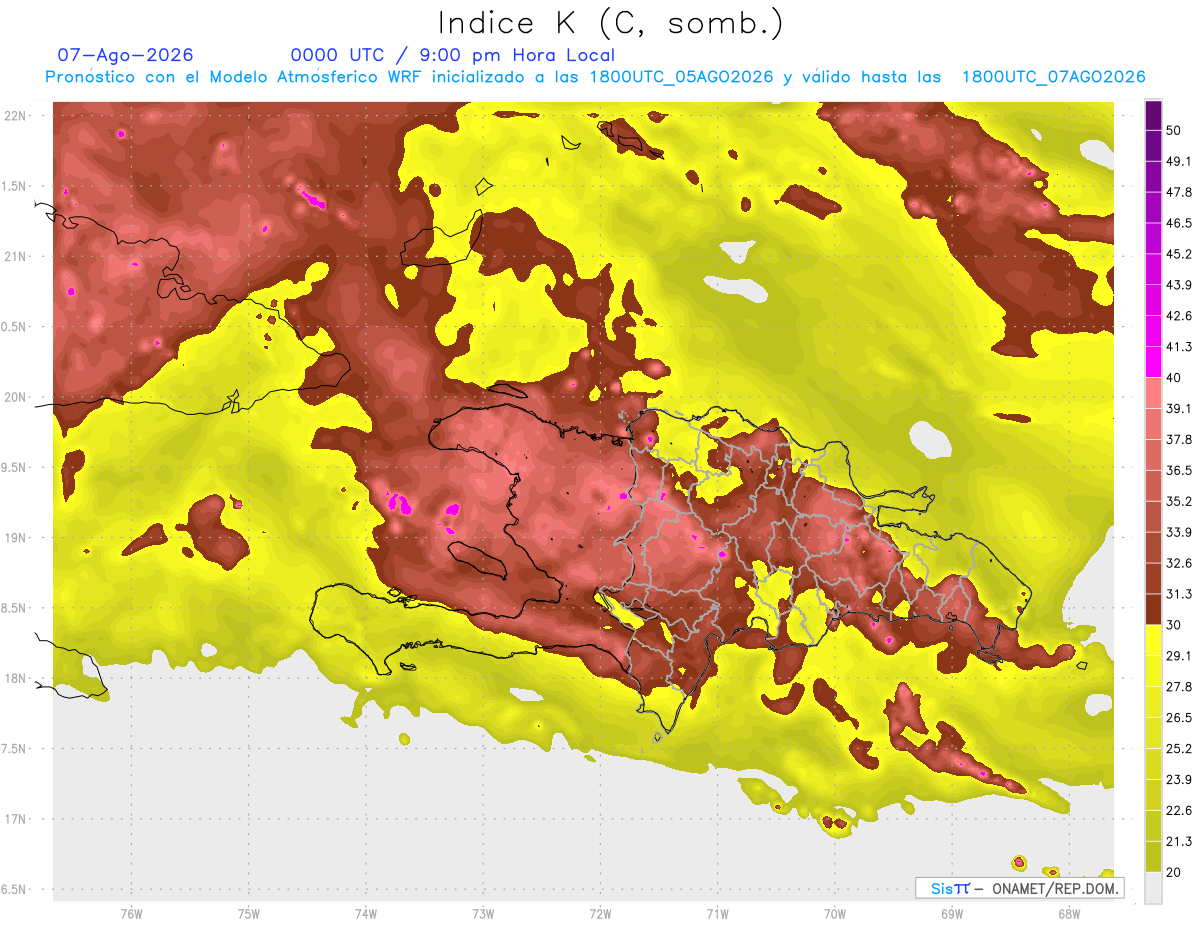Viewport: 1200px width, 927px height.
Task: Click the 'Indice K (C, somb.)' title
Action: point(611,23)
